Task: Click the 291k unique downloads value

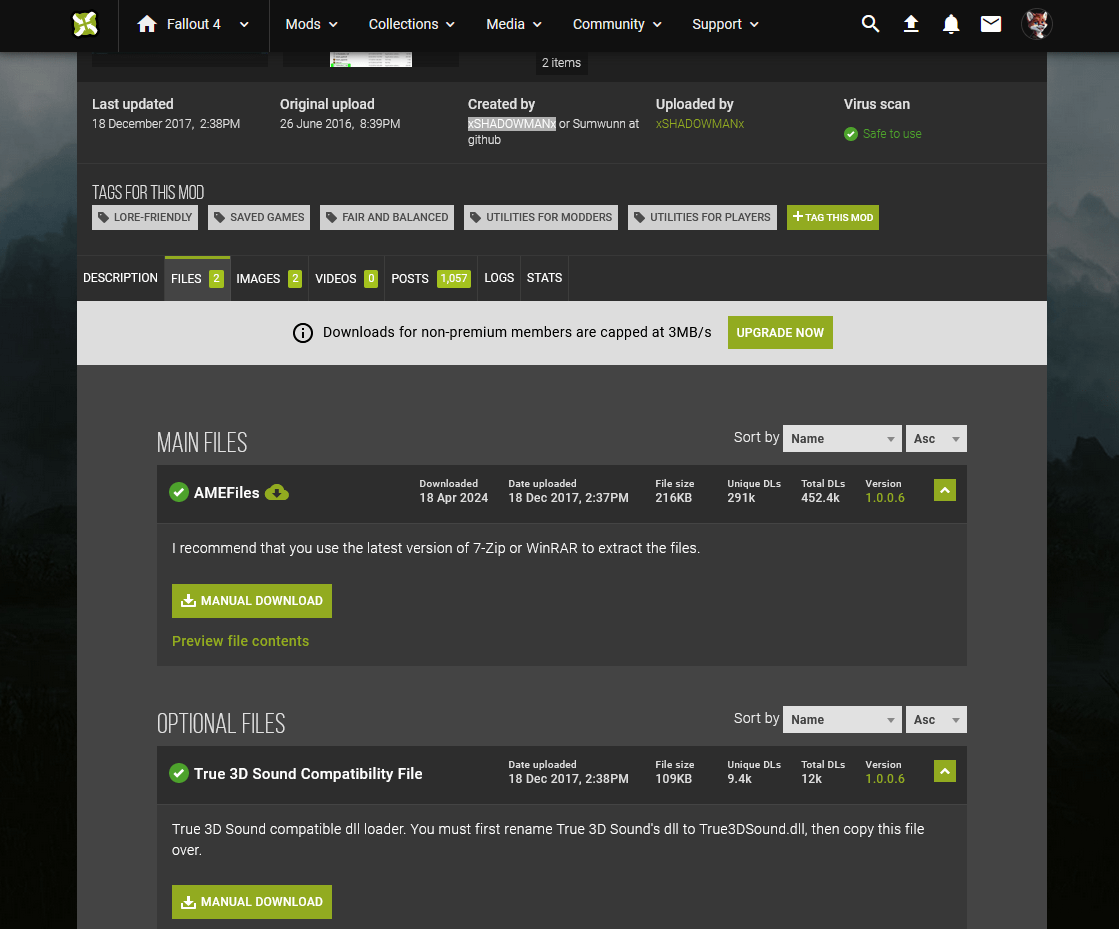Action: pos(741,498)
